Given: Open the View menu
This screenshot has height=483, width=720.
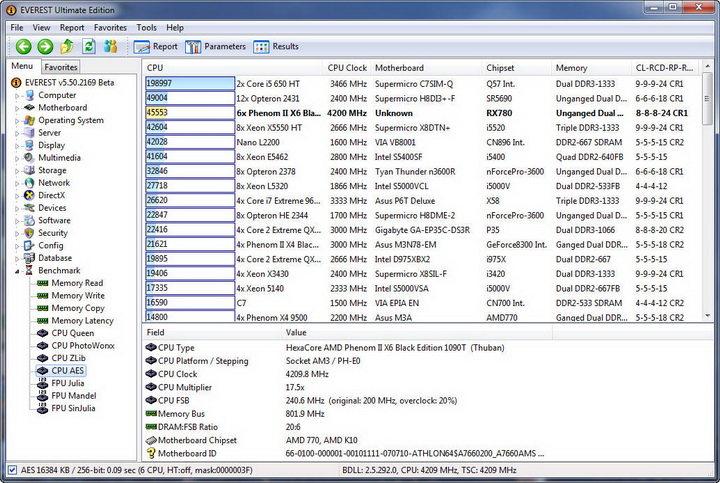Looking at the screenshot, I should (x=41, y=28).
